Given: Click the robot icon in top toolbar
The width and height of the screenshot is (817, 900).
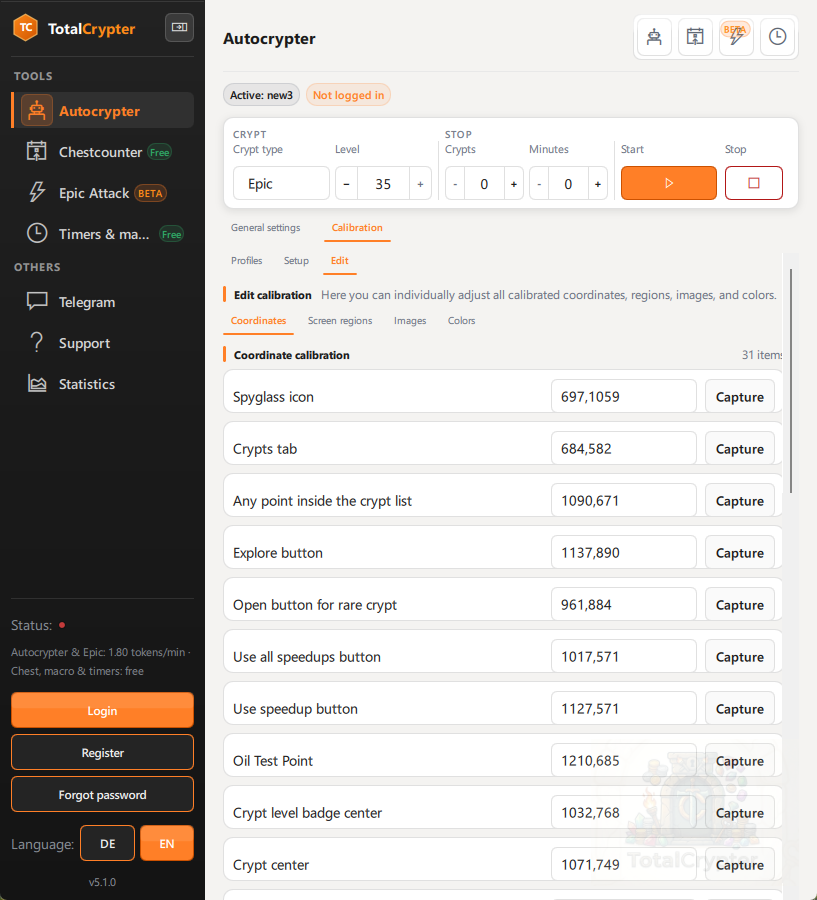Looking at the screenshot, I should pos(654,37).
